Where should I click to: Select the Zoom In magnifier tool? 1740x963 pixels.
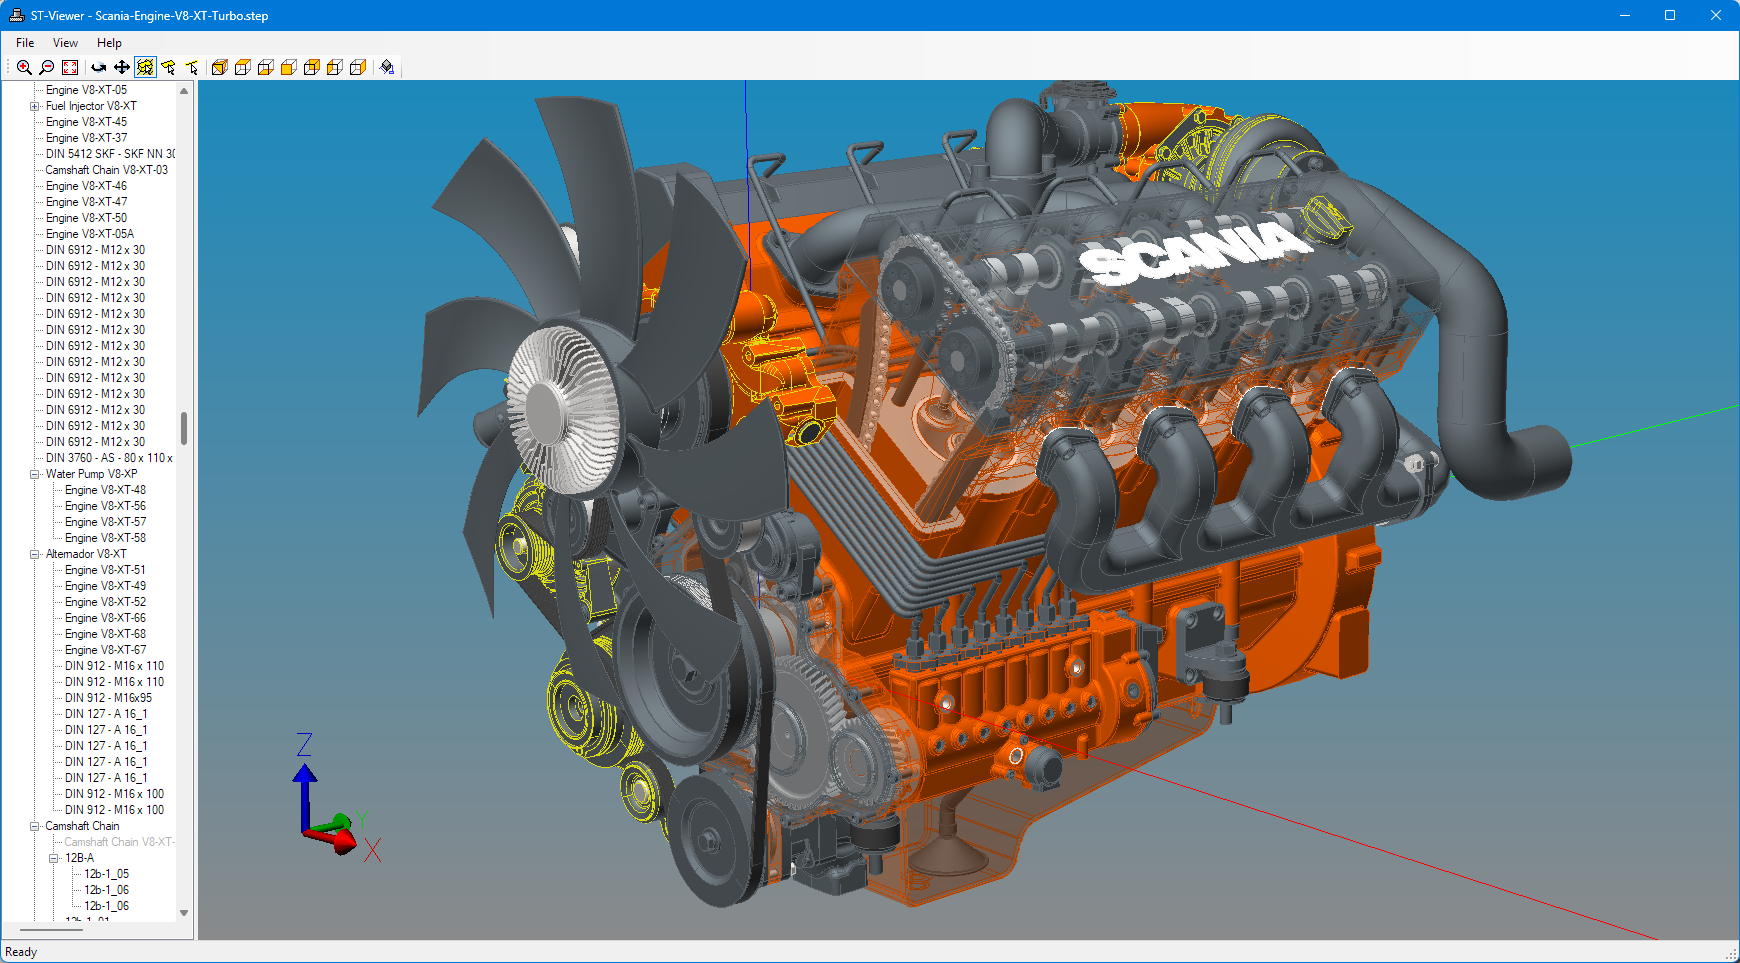[x=24, y=67]
